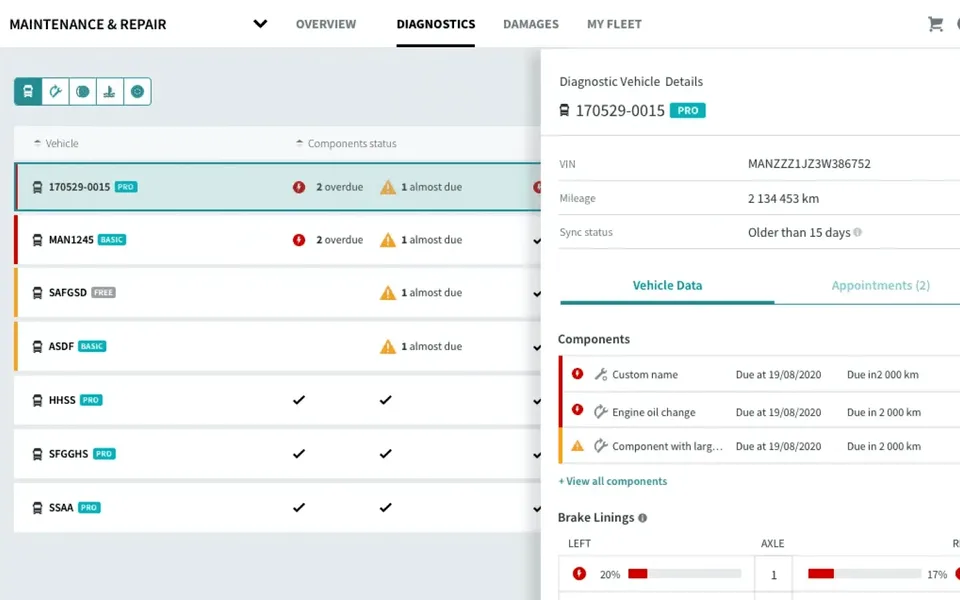Viewport: 960px width, 600px height.
Task: Click the red alert icon for 20% brake lining
Action: (579, 574)
